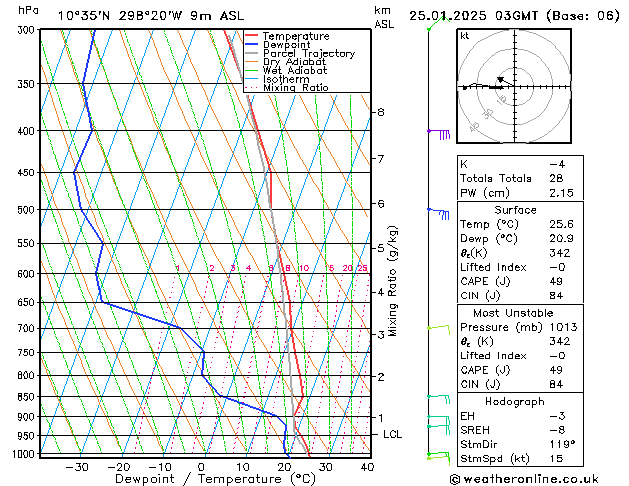This screenshot has width=629, height=486.
Task: Click the 'Hodograph' section heading
Action: coord(515,402)
